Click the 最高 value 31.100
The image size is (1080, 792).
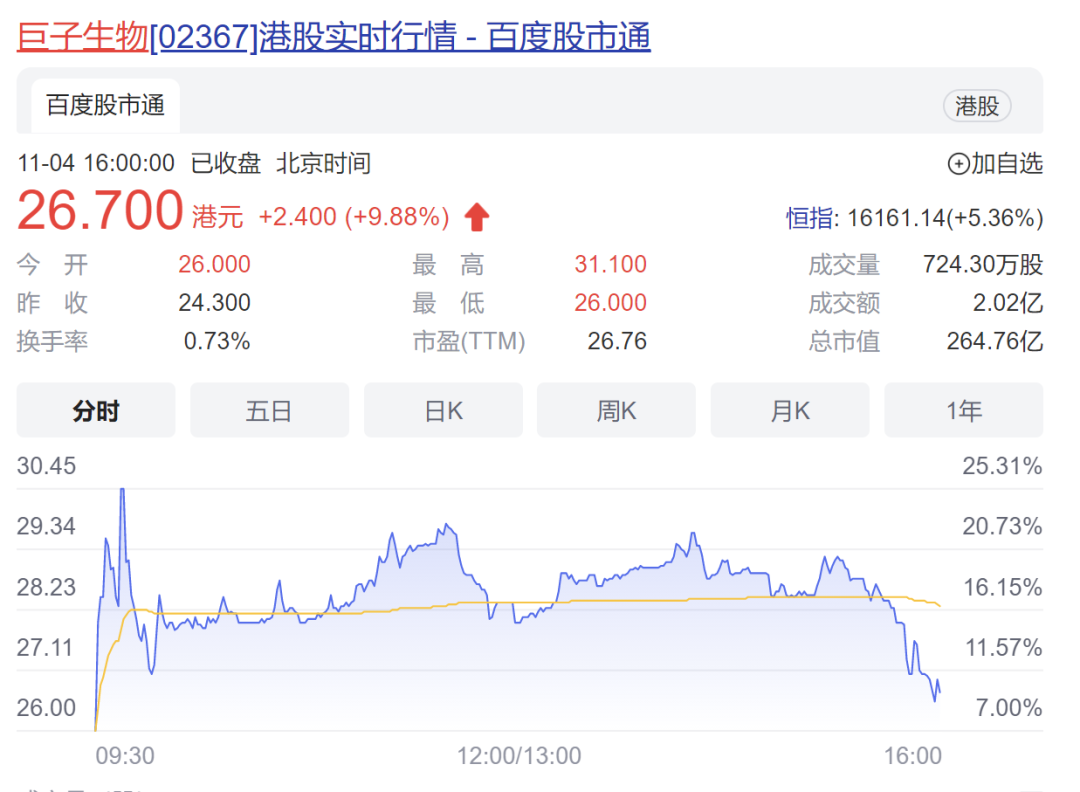(610, 265)
